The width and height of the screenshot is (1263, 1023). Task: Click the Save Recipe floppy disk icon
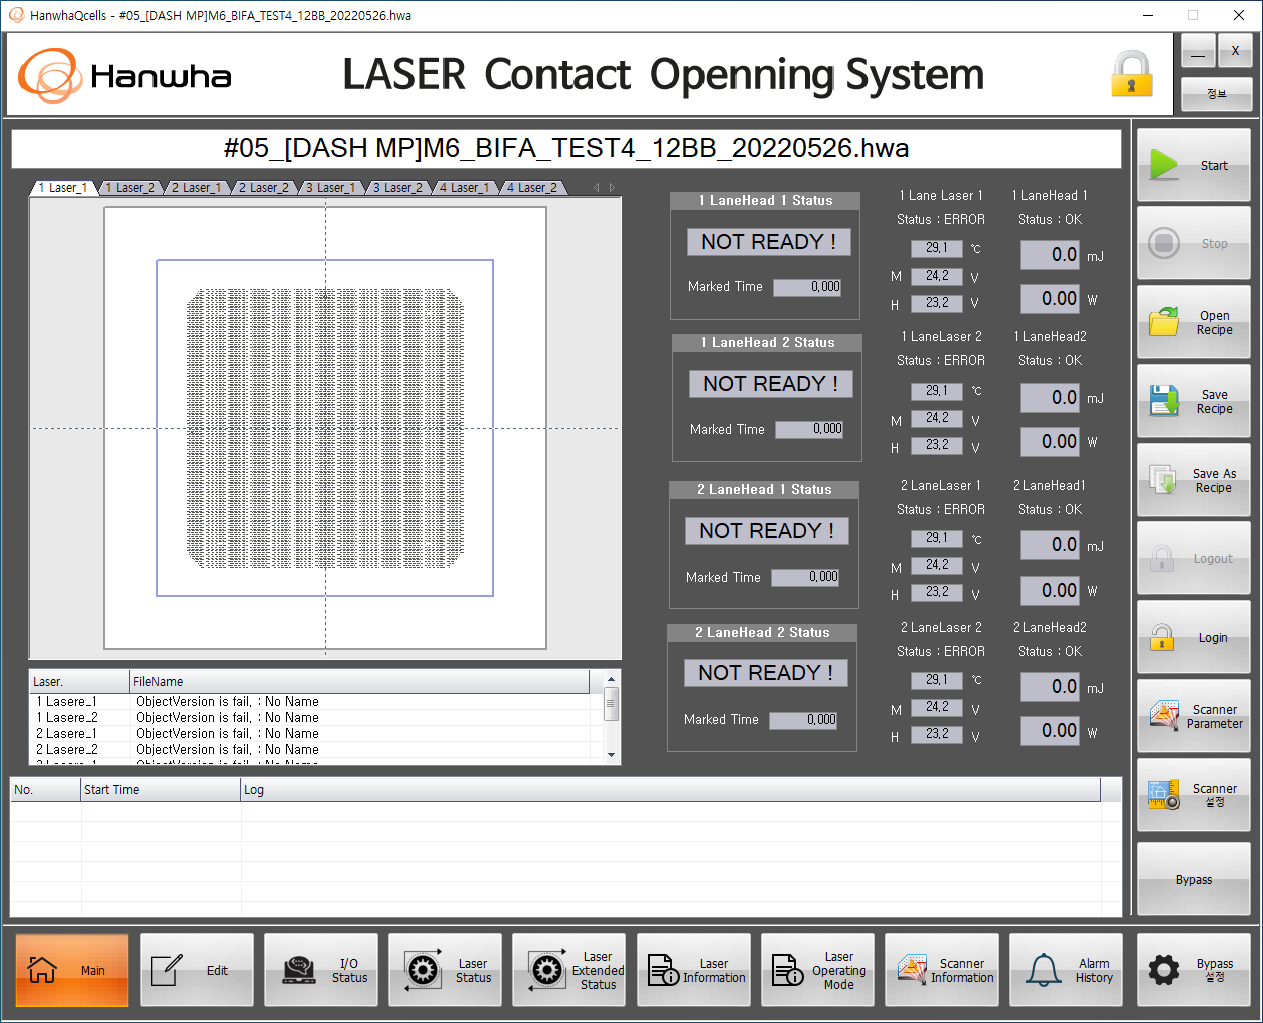point(1164,401)
